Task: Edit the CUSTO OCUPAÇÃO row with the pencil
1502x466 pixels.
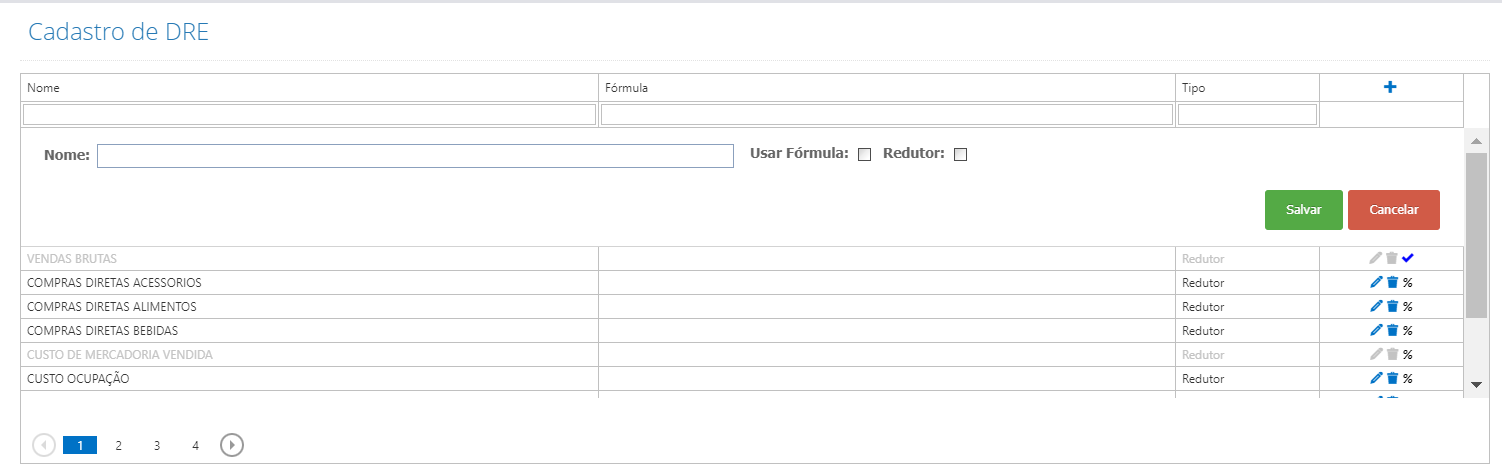Action: (1376, 378)
